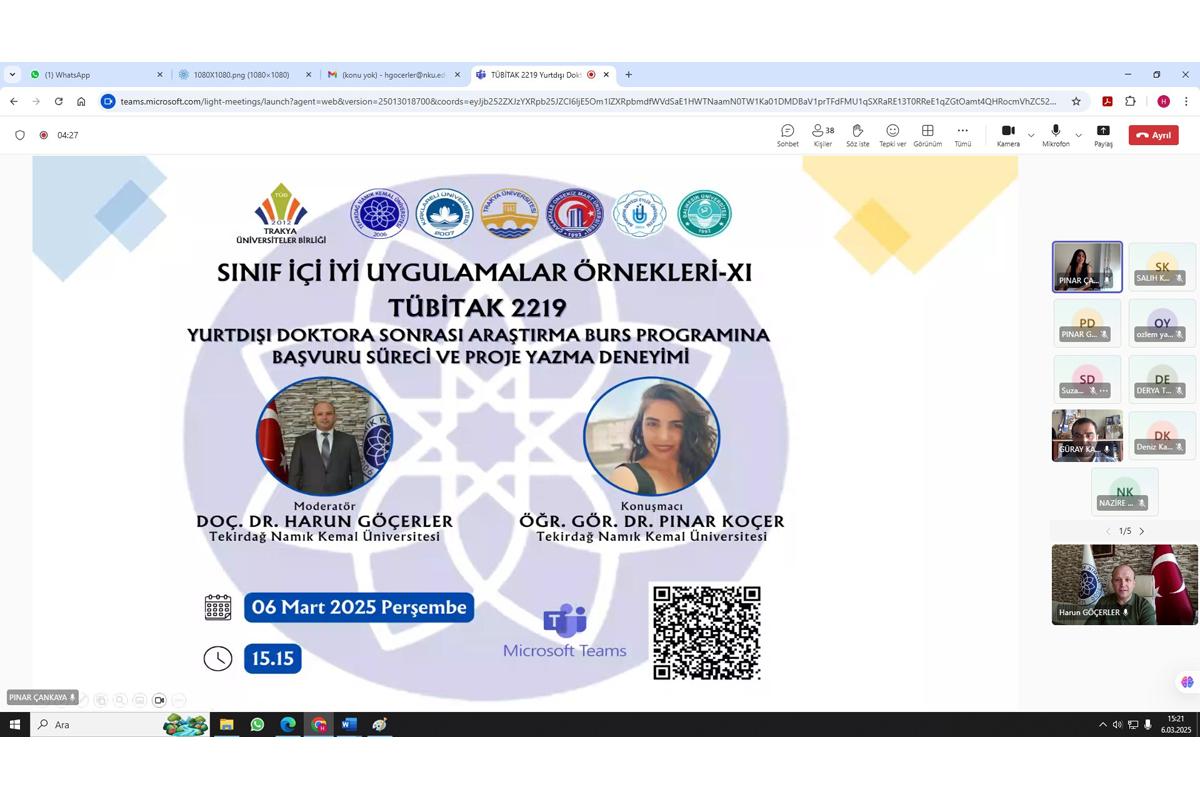Show the Kişiler participants list
Screen dimensions: 1200x800
click(x=823, y=136)
